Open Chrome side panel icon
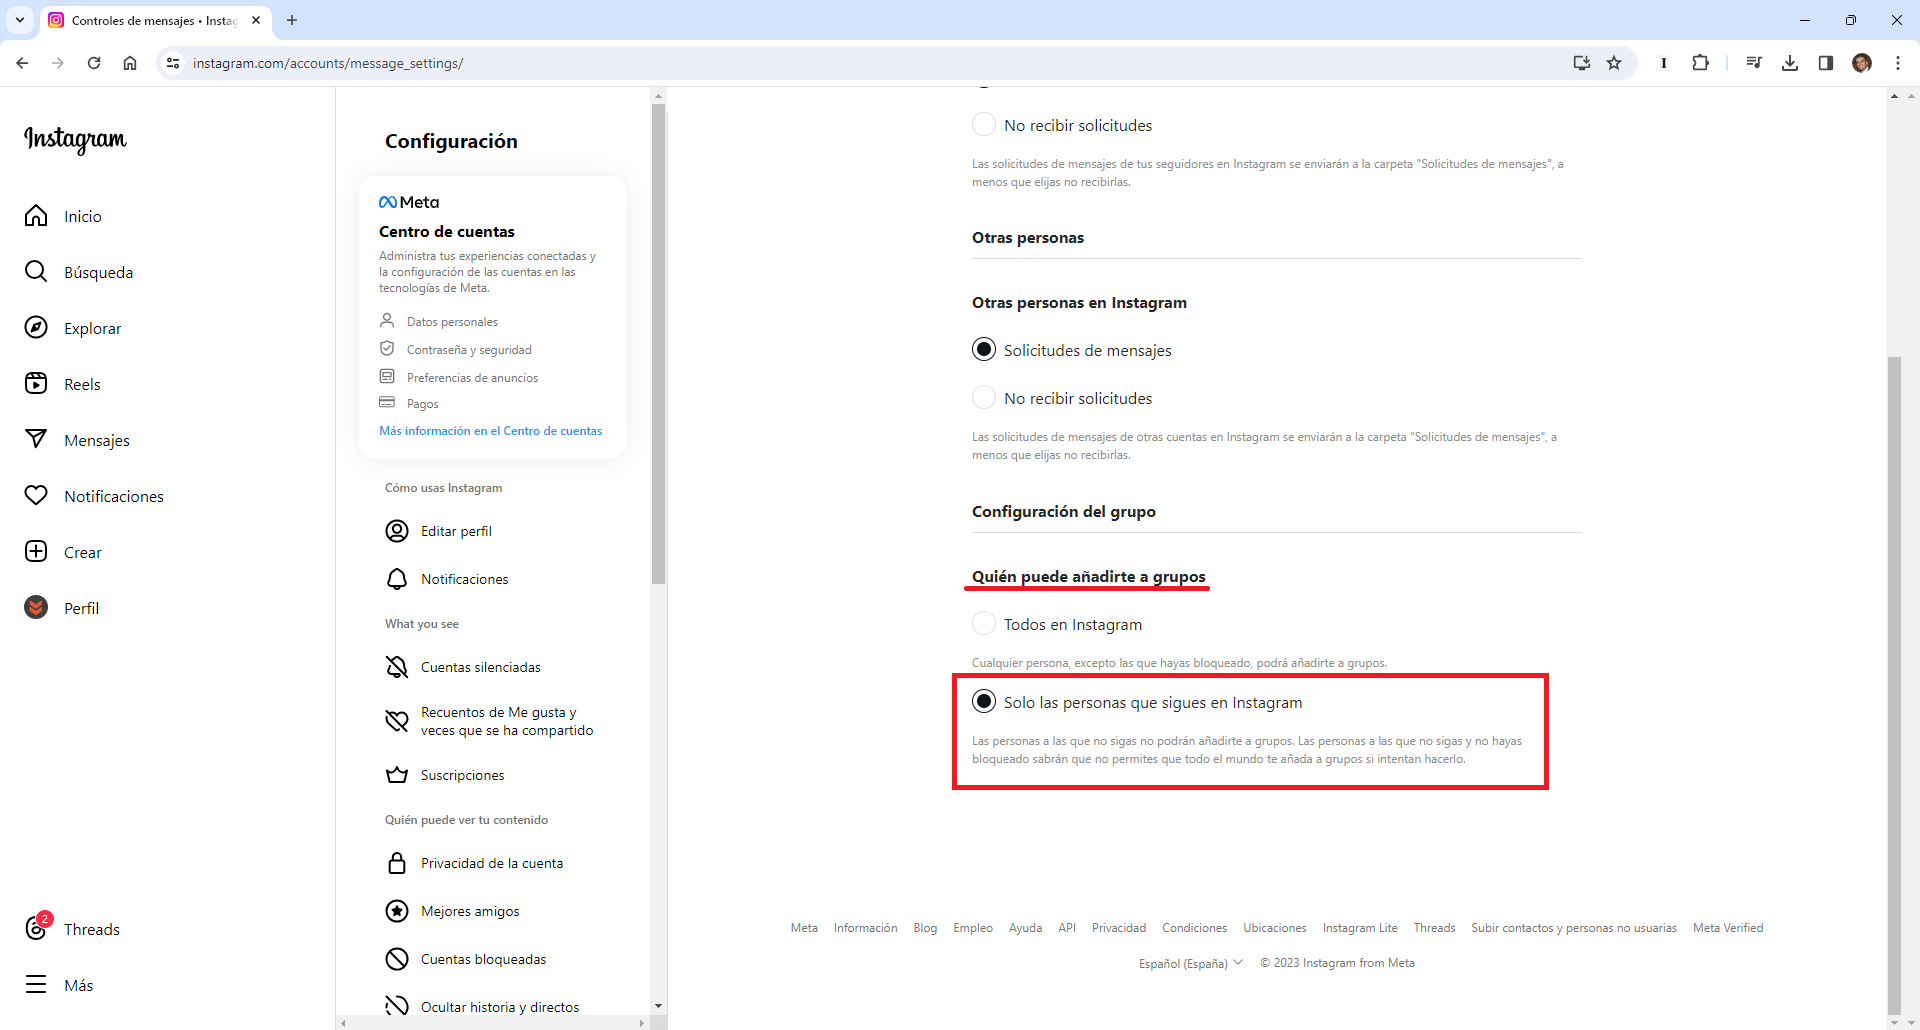The width and height of the screenshot is (1920, 1030). (1826, 63)
